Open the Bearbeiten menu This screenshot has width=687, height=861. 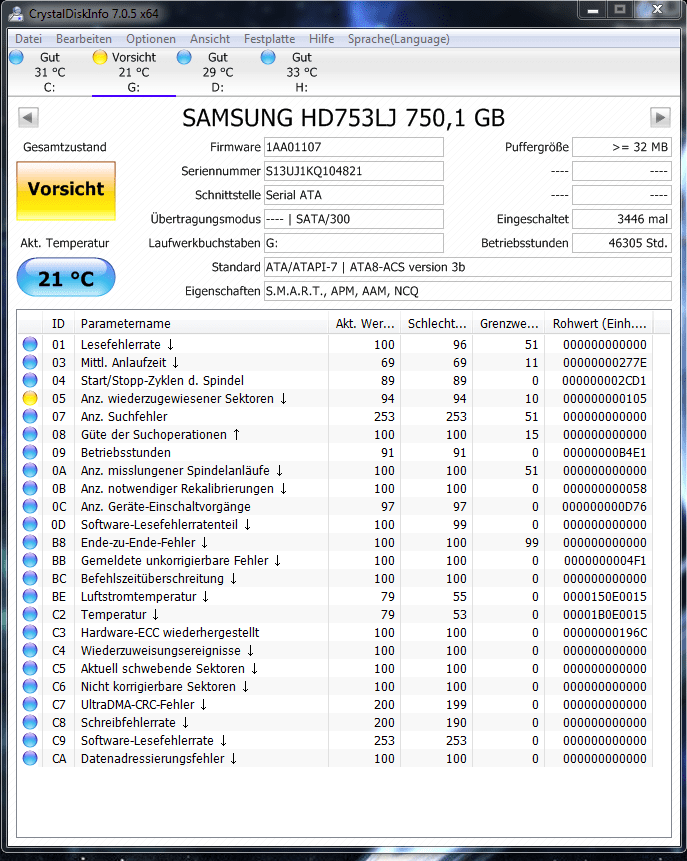point(83,39)
